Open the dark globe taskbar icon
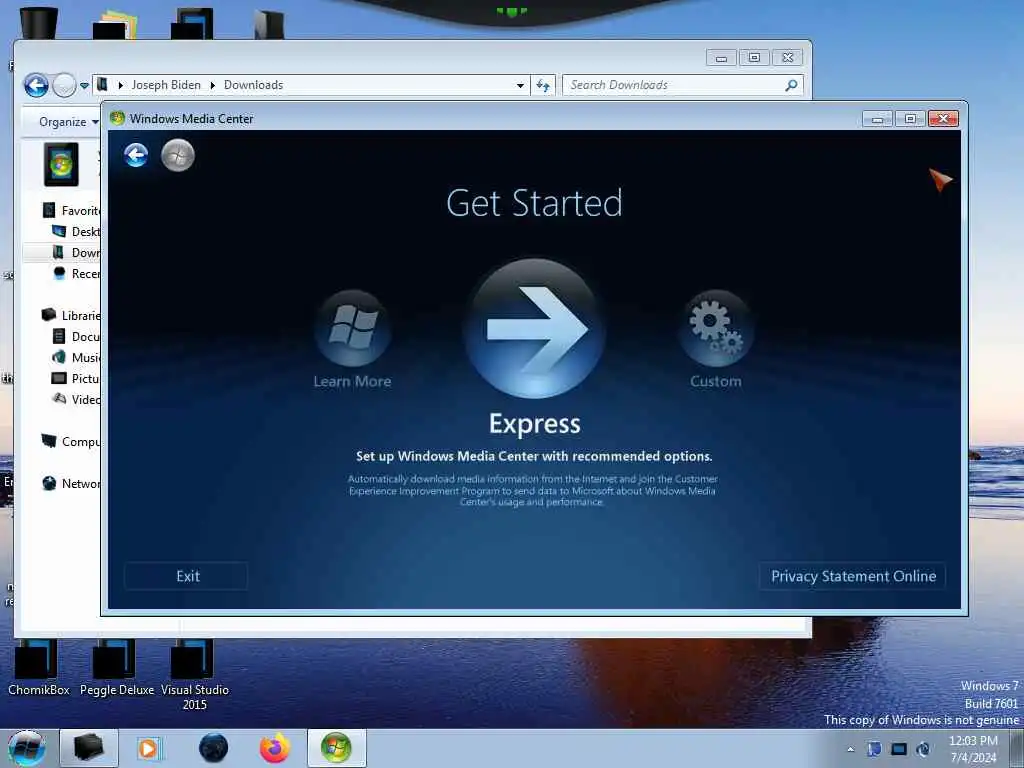Viewport: 1024px width, 768px height. pos(214,748)
